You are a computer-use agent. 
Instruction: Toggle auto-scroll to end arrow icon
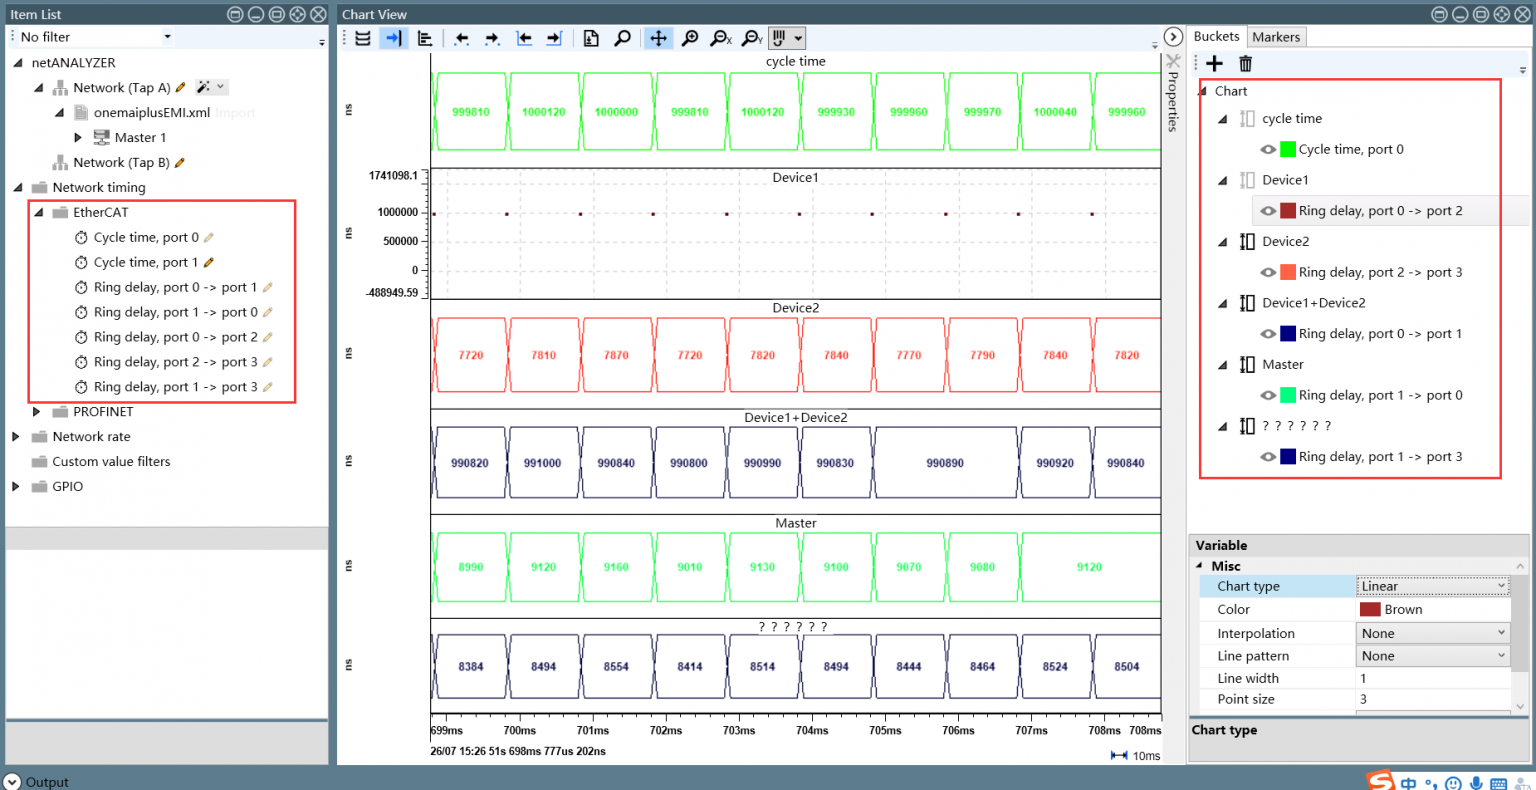[x=393, y=38]
